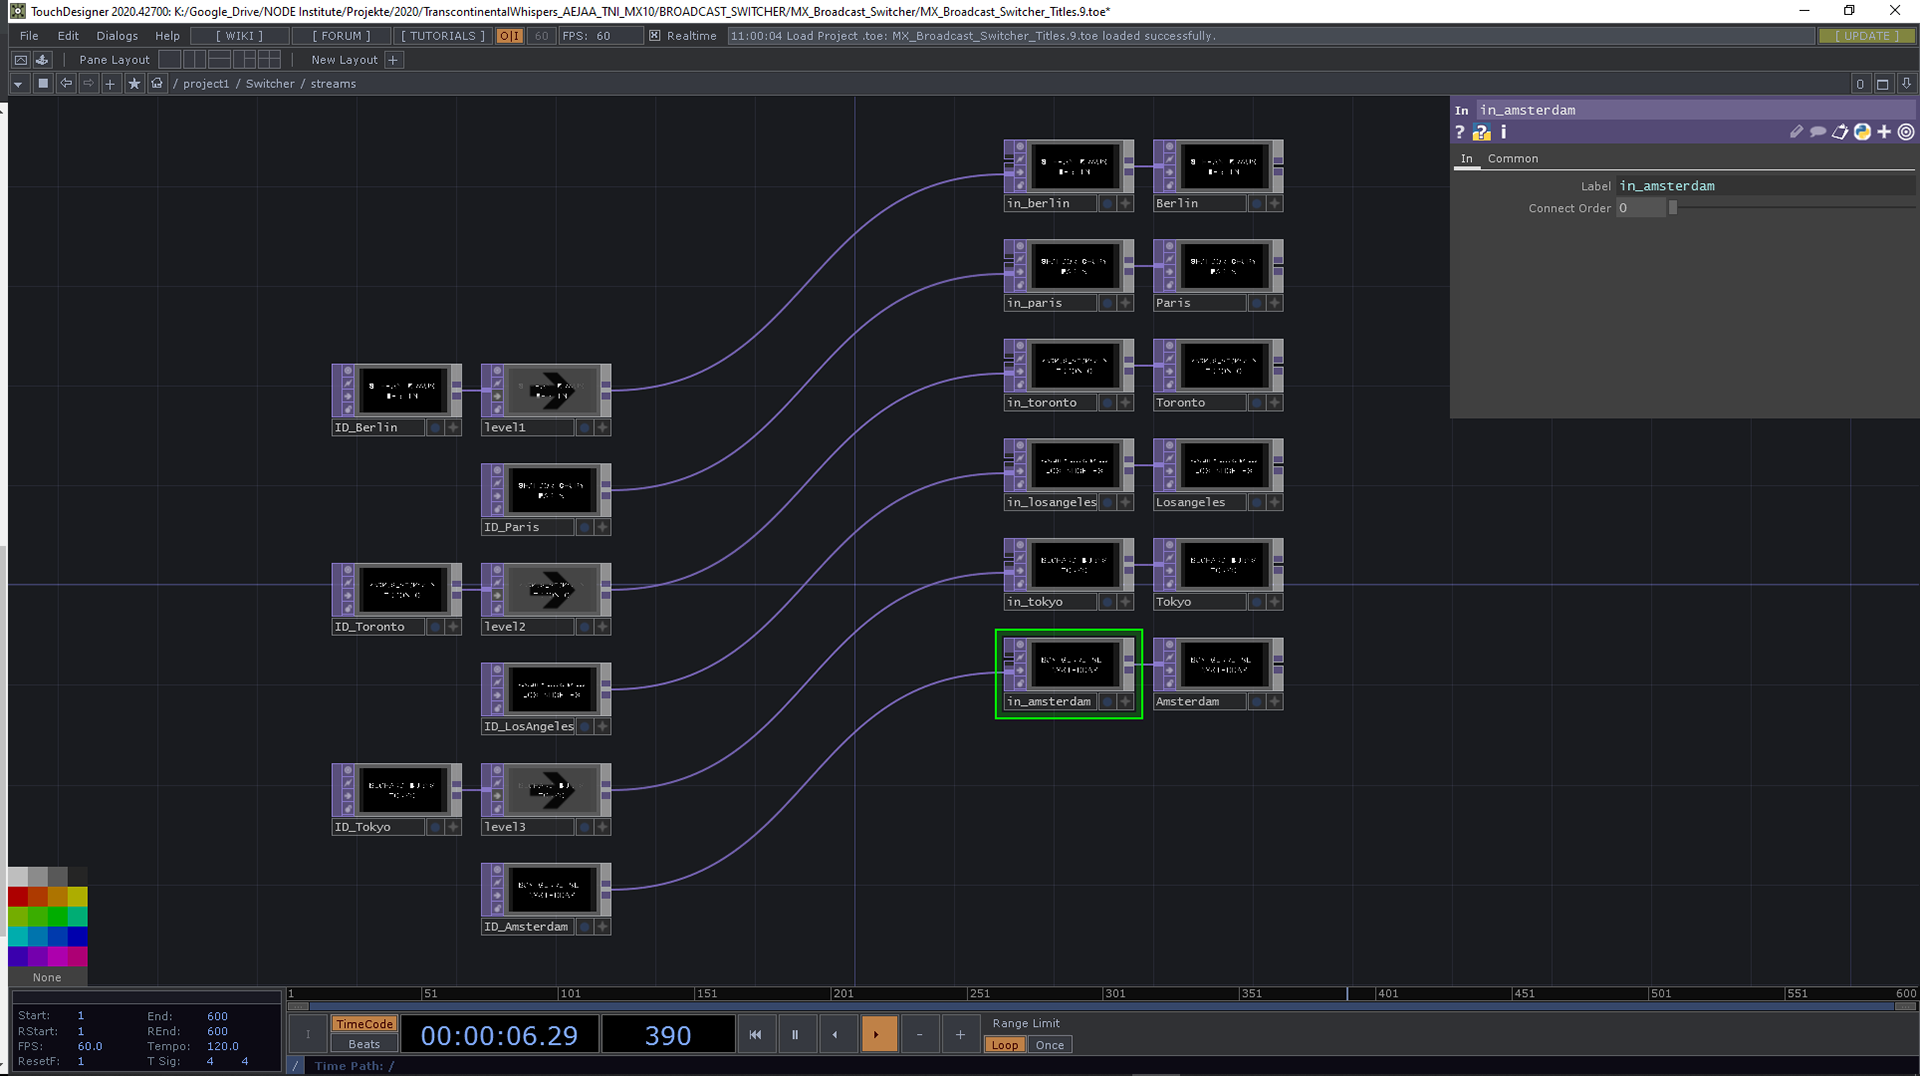Adjust the Connect Order slider handle
This screenshot has width=1920, height=1076.
click(x=1672, y=208)
